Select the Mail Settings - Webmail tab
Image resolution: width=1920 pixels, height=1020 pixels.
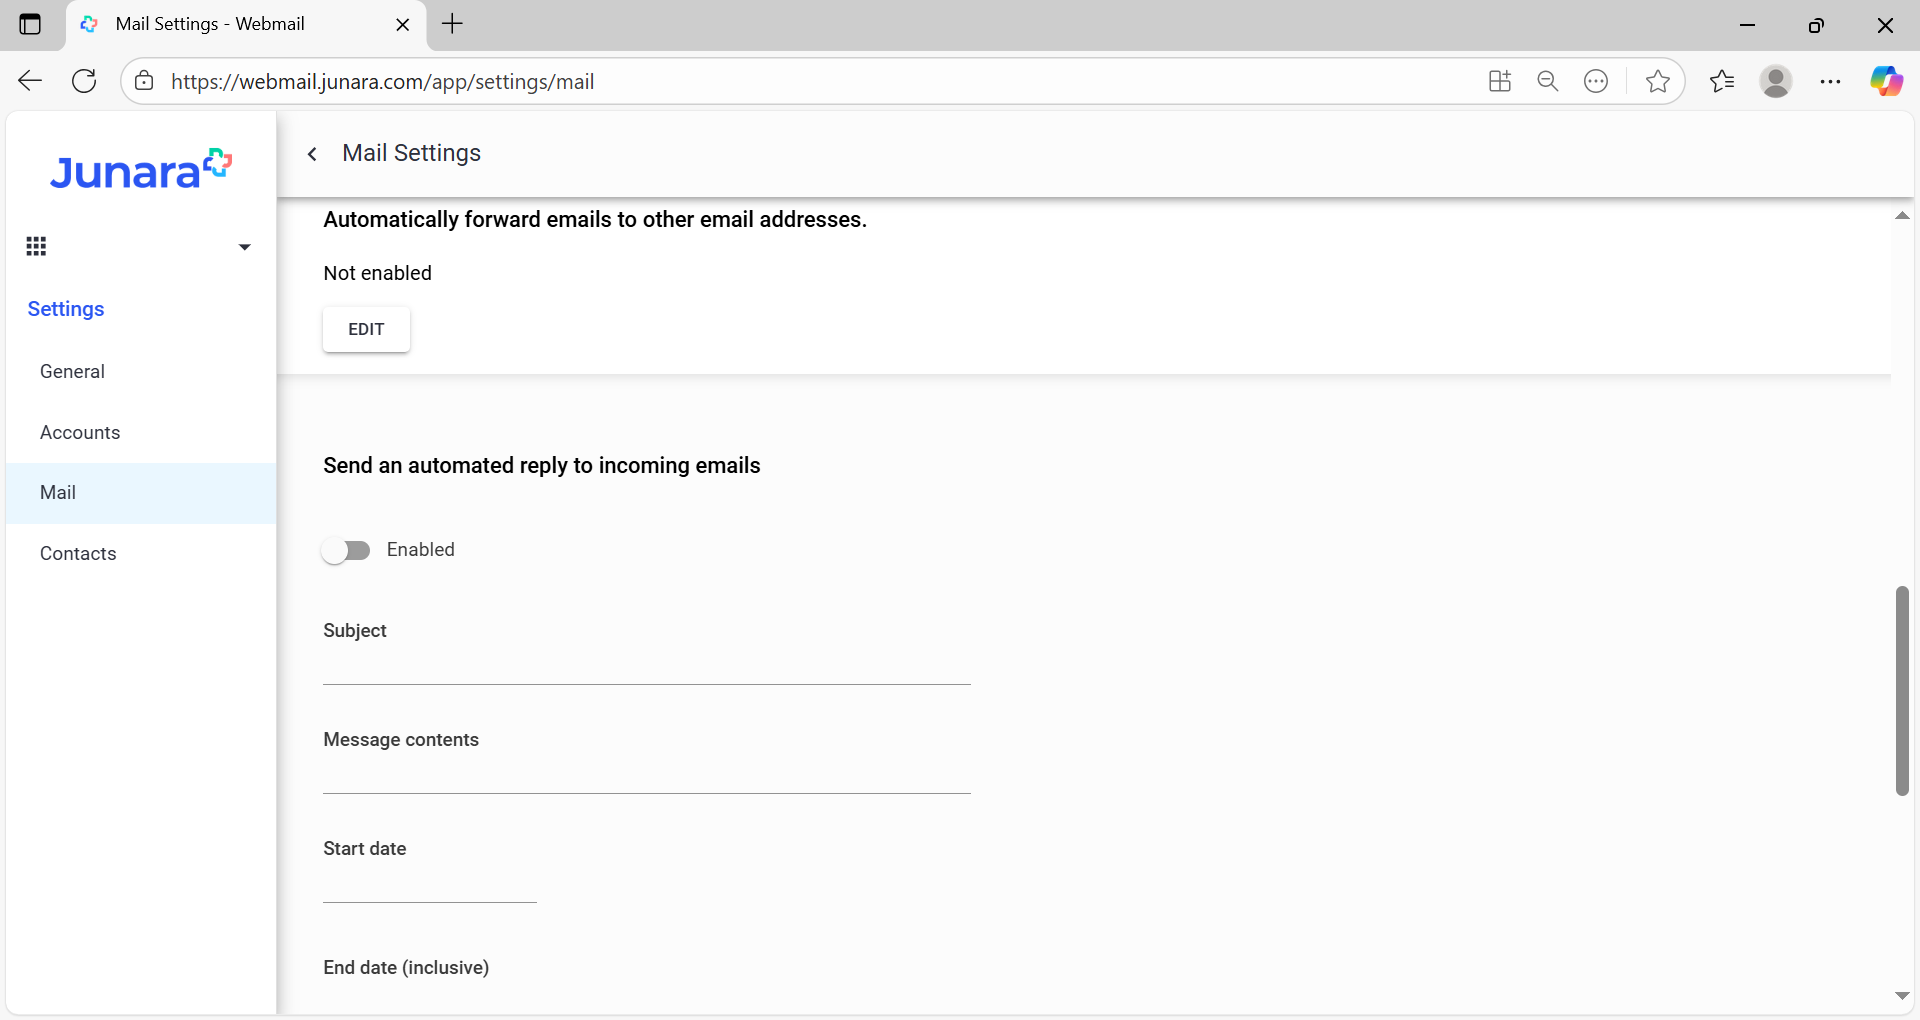click(246, 25)
